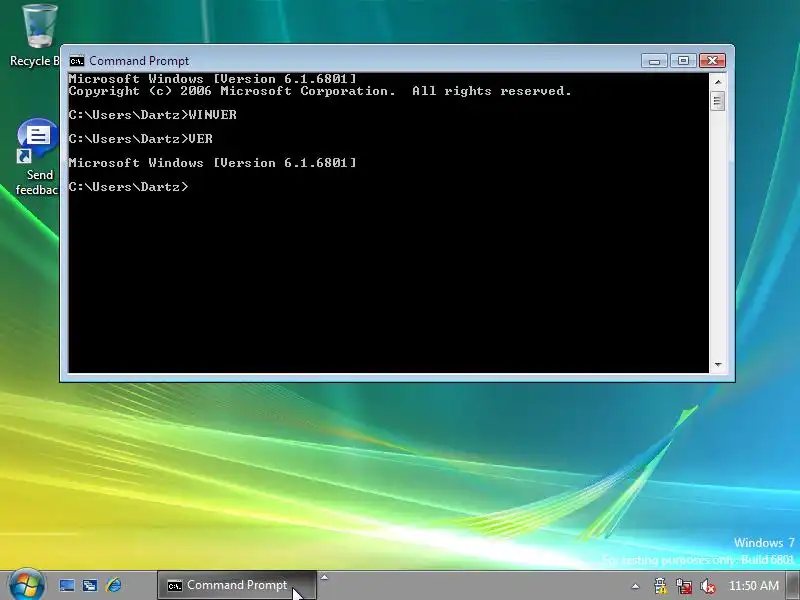Click the text 'C:\Users\Dartz>VER'
This screenshot has height=600, width=800.
(x=141, y=139)
